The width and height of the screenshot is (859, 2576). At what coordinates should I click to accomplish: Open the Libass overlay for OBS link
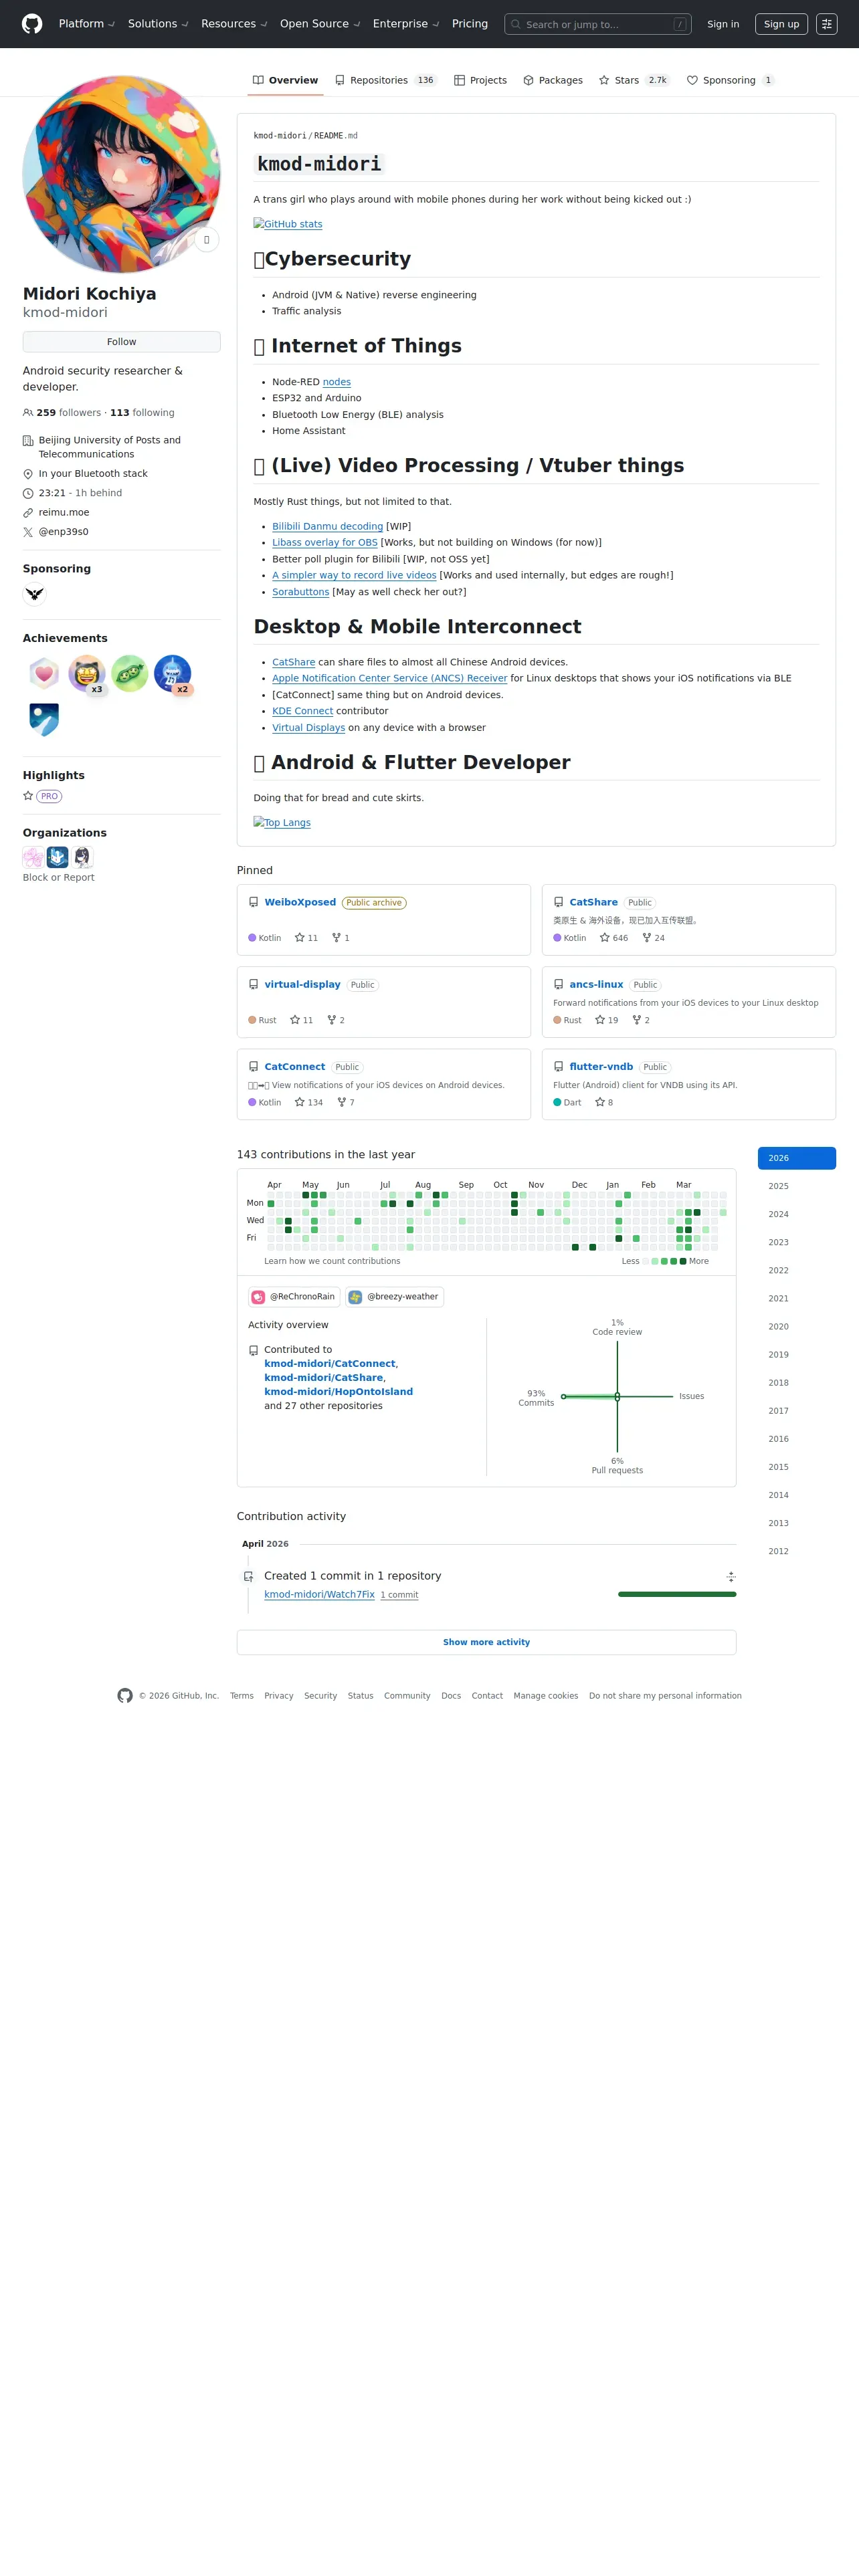coord(325,543)
